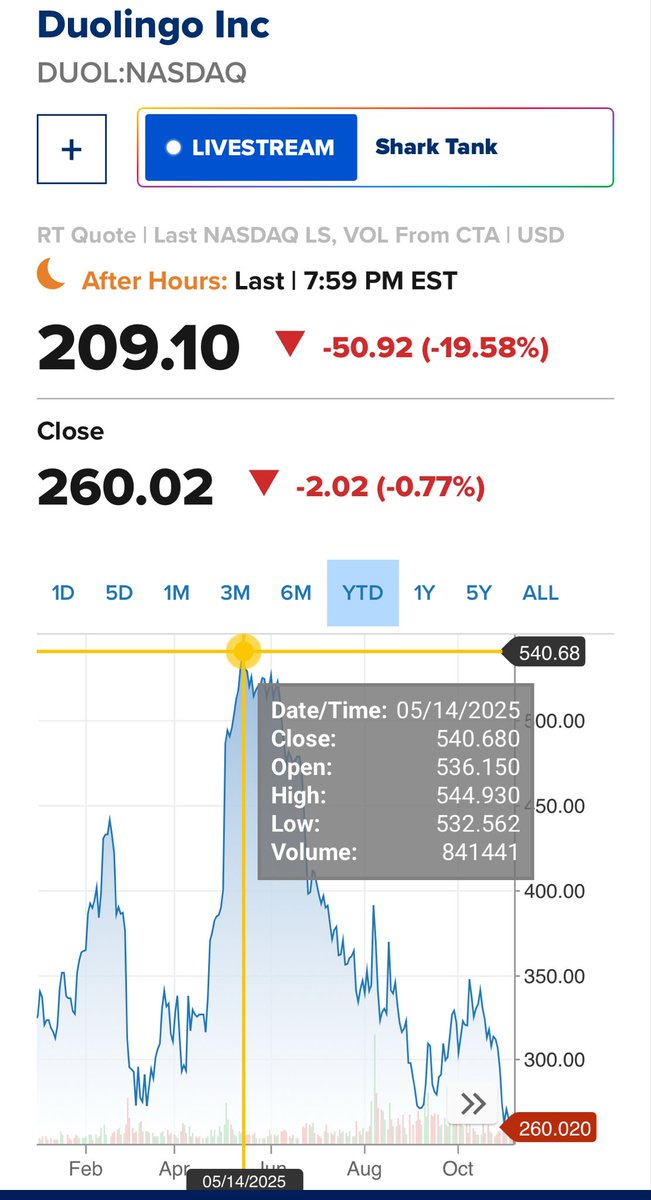
Task: Switch chart to the 3M range
Action: tap(235, 593)
